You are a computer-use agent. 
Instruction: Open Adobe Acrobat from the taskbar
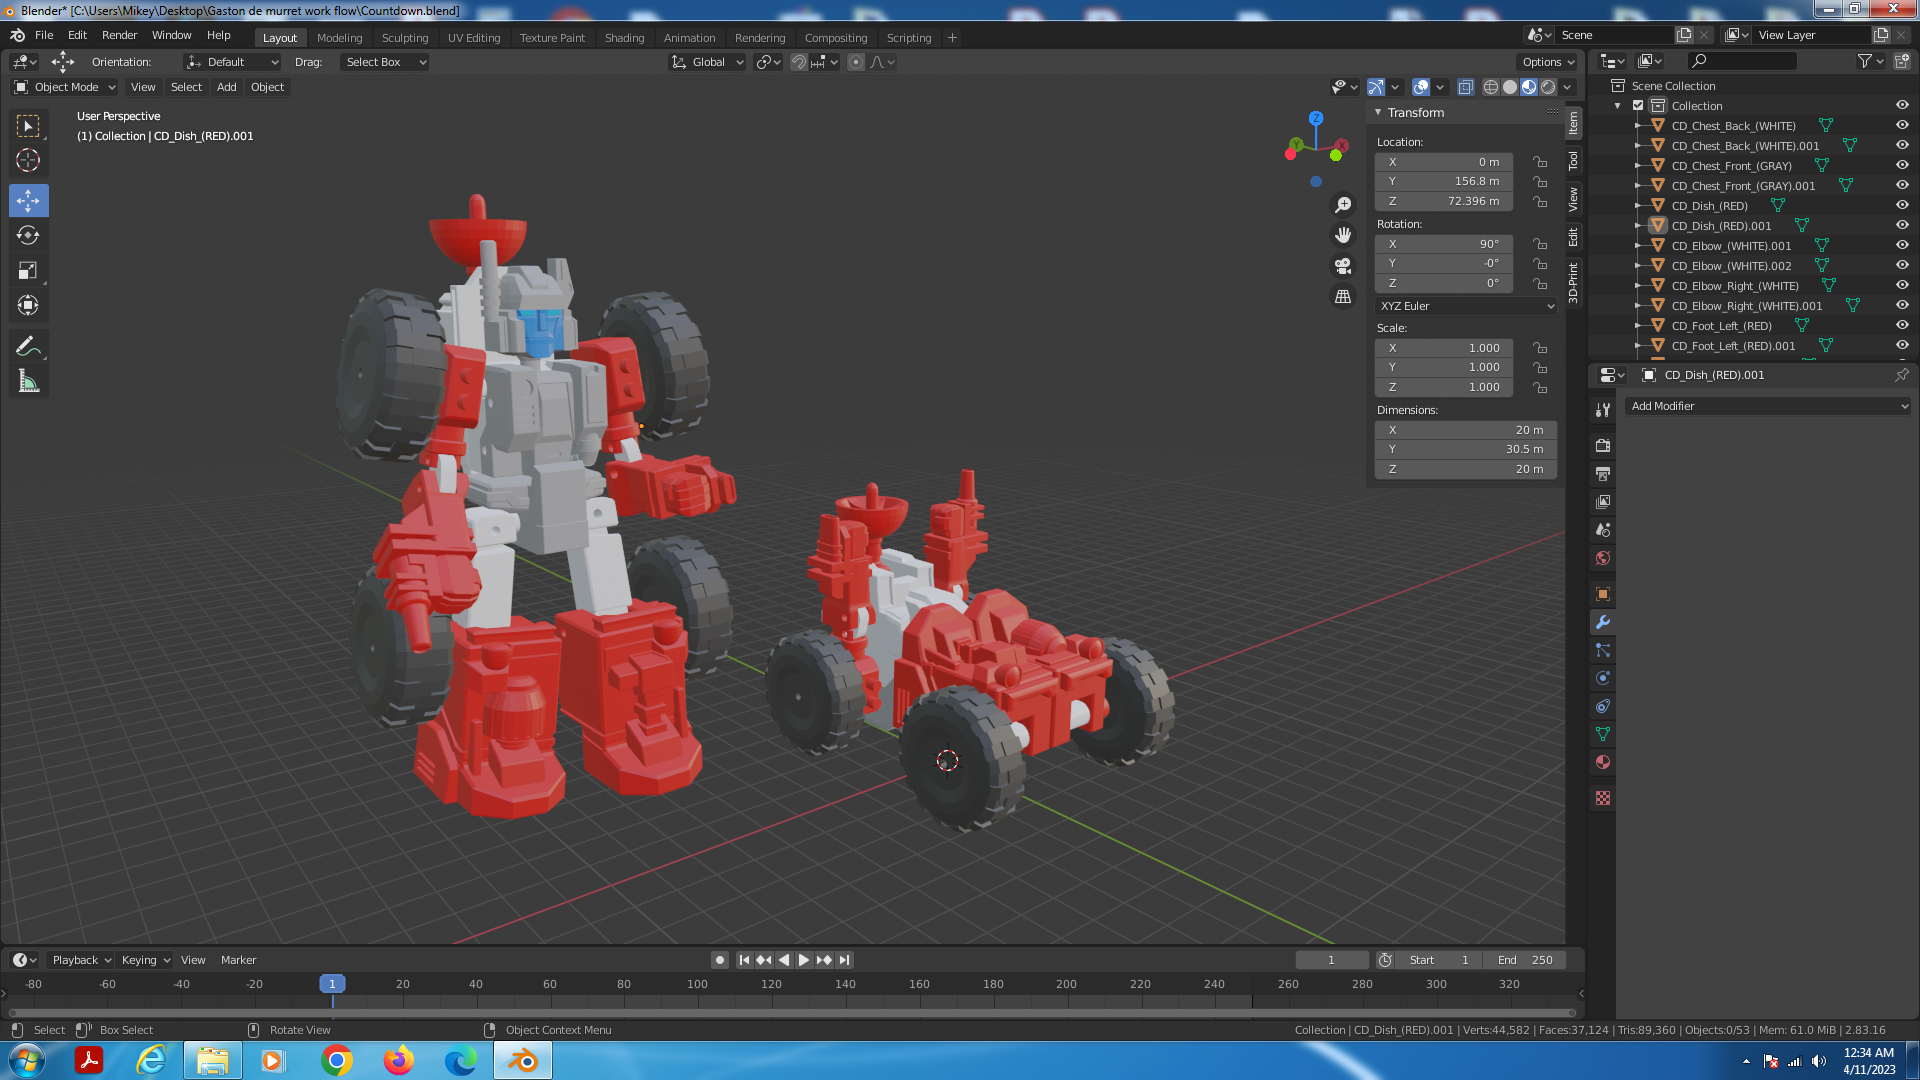coord(89,1060)
